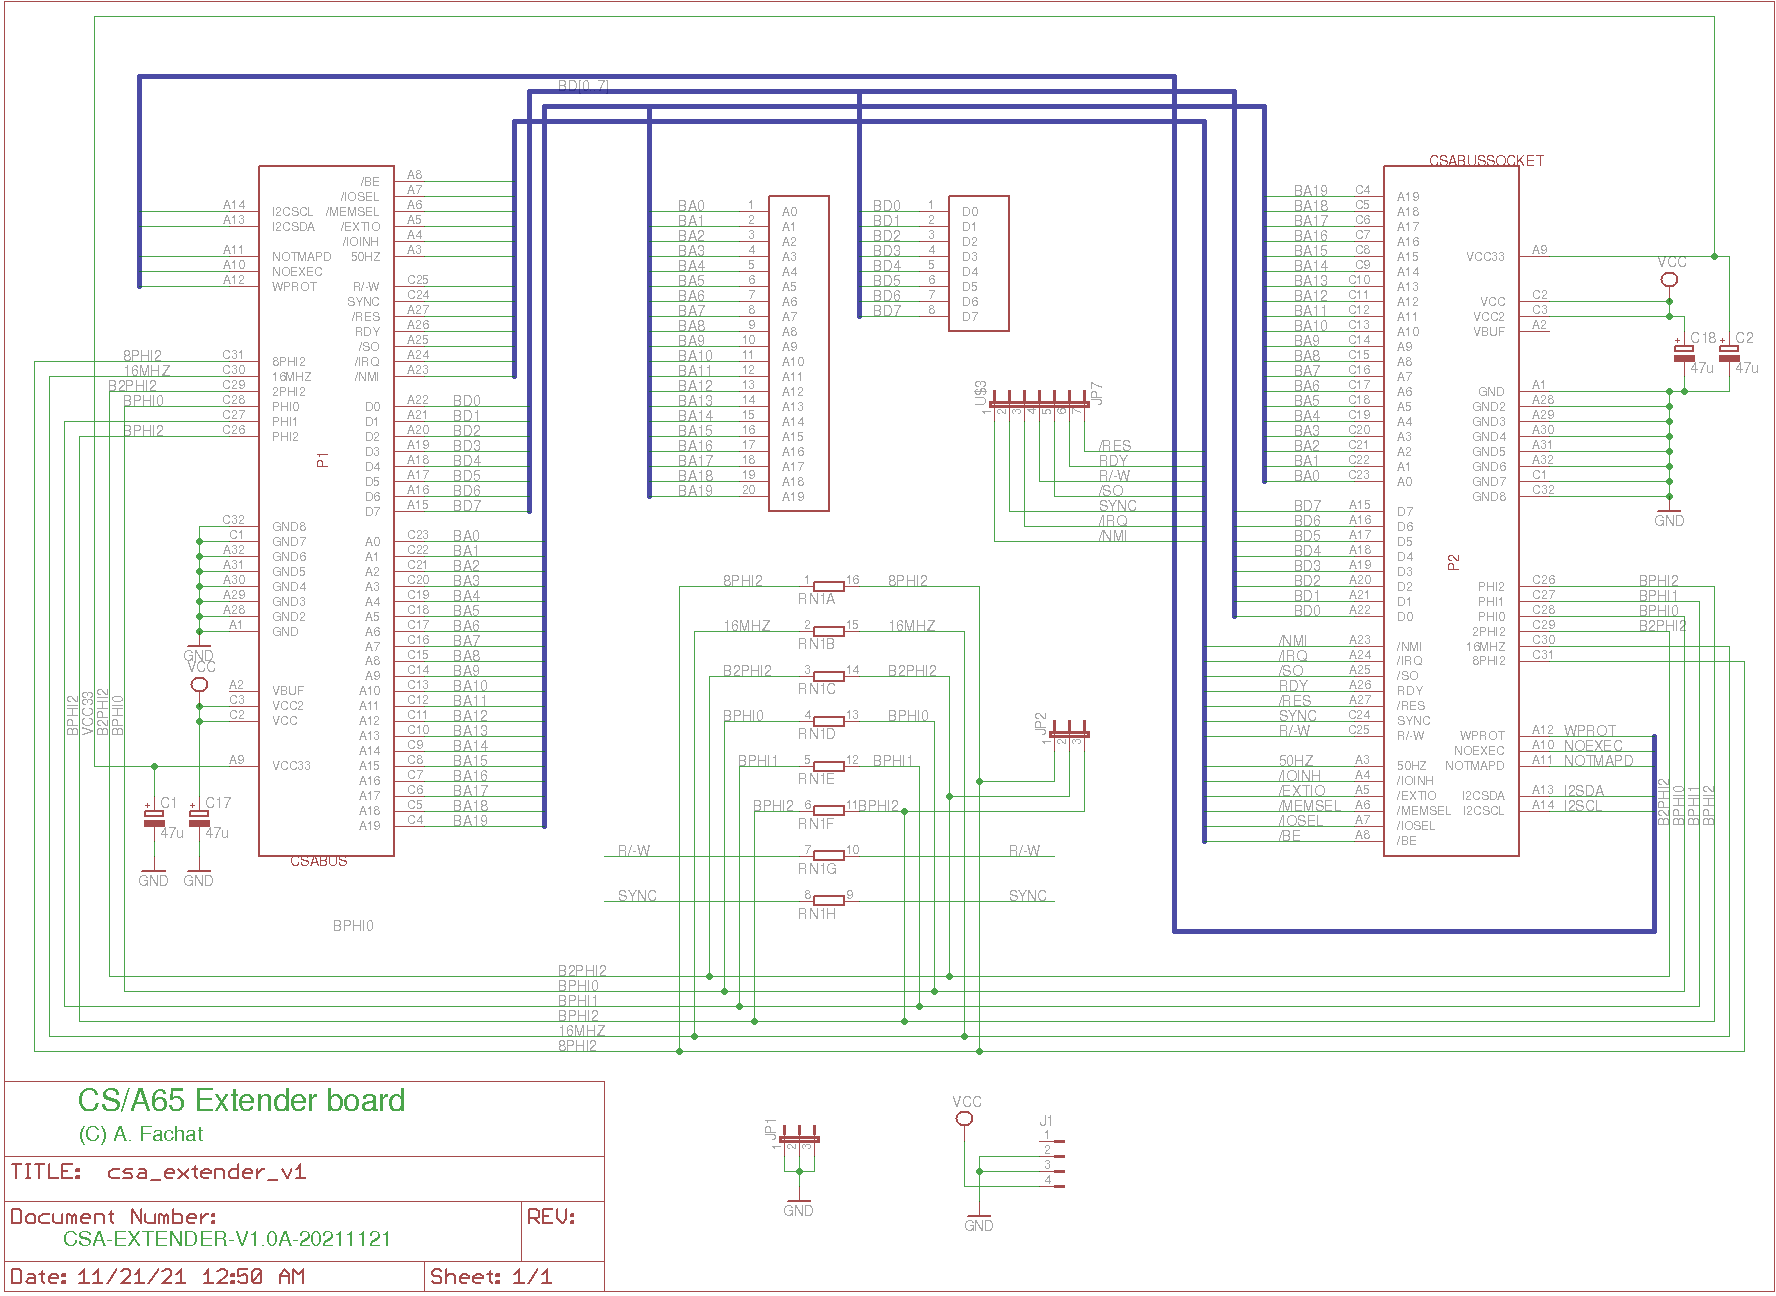Viewport: 1776px width, 1296px height.
Task: Select the RN1G resistor on R/-W line
Action: coord(828,855)
